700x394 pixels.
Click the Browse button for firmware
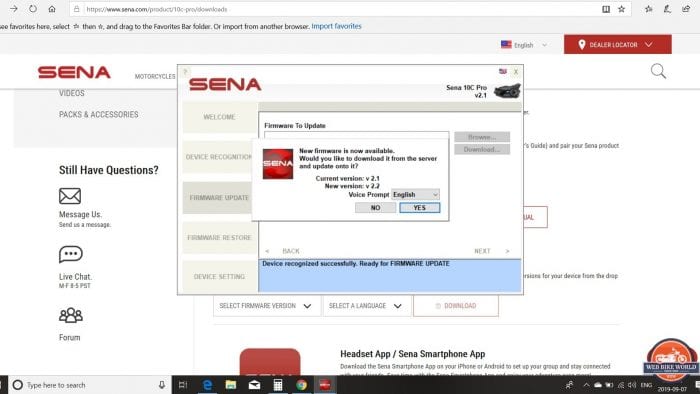pos(482,137)
